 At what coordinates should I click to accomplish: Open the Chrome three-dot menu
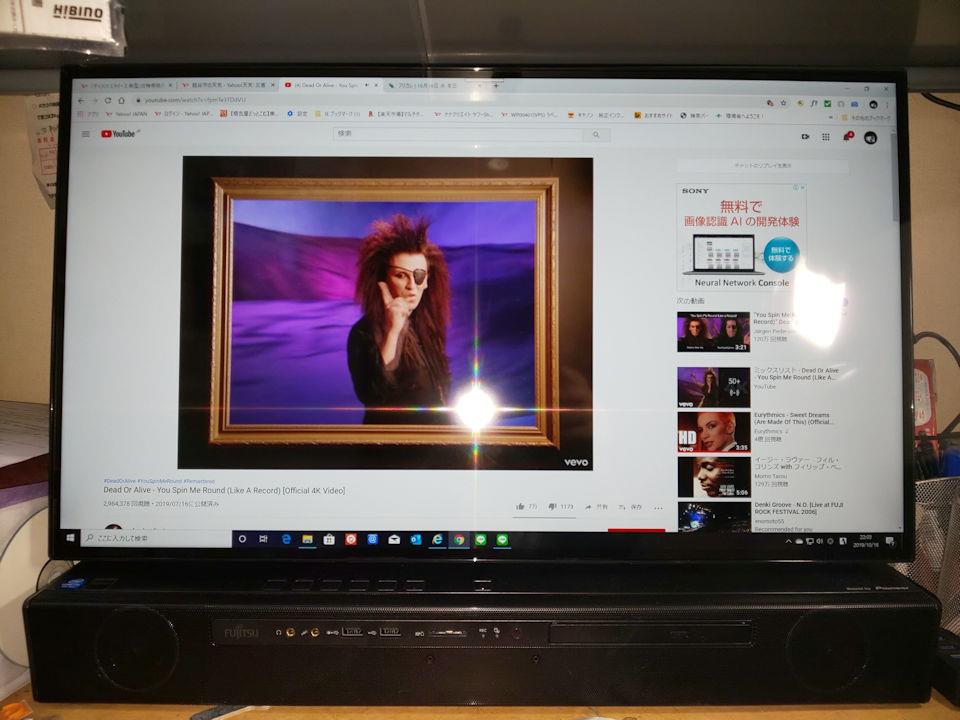[887, 105]
